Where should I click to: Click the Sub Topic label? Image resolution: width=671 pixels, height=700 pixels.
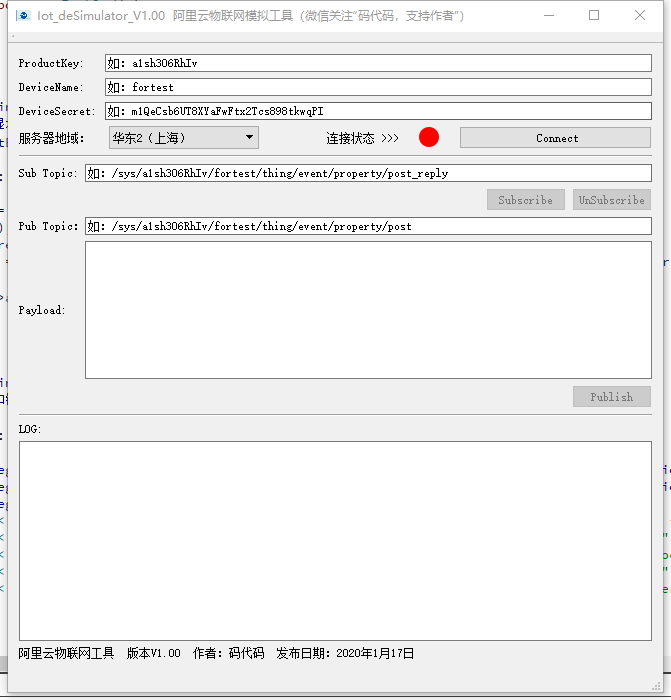[x=48, y=173]
